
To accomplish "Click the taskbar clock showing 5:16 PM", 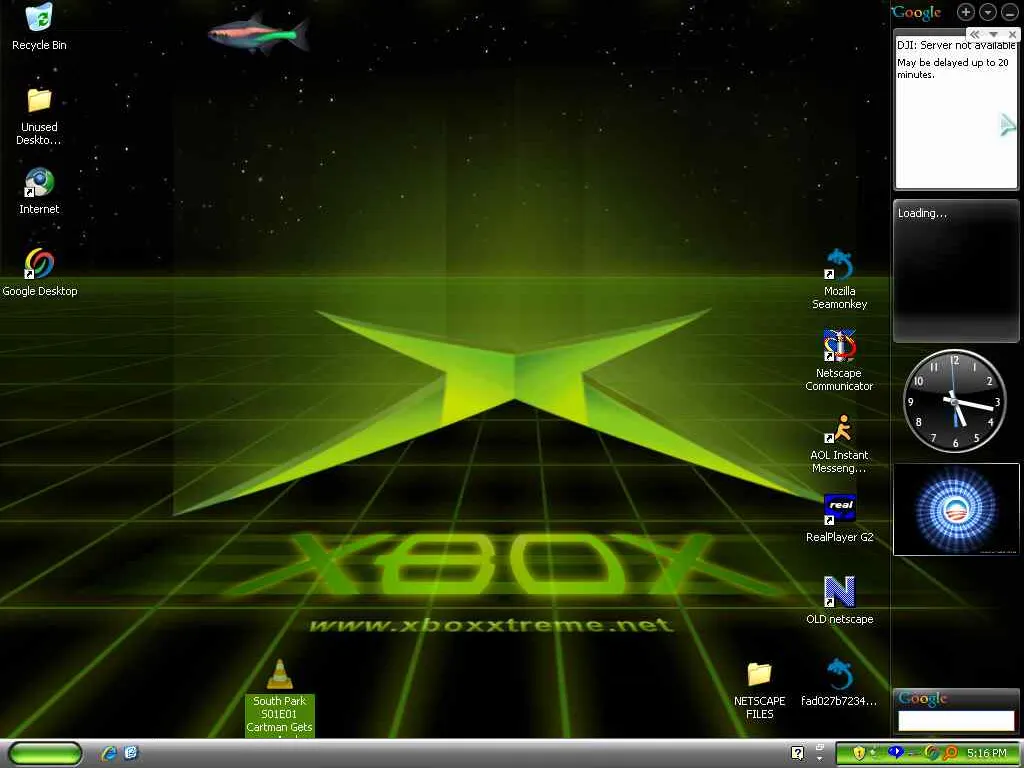I will tap(987, 753).
